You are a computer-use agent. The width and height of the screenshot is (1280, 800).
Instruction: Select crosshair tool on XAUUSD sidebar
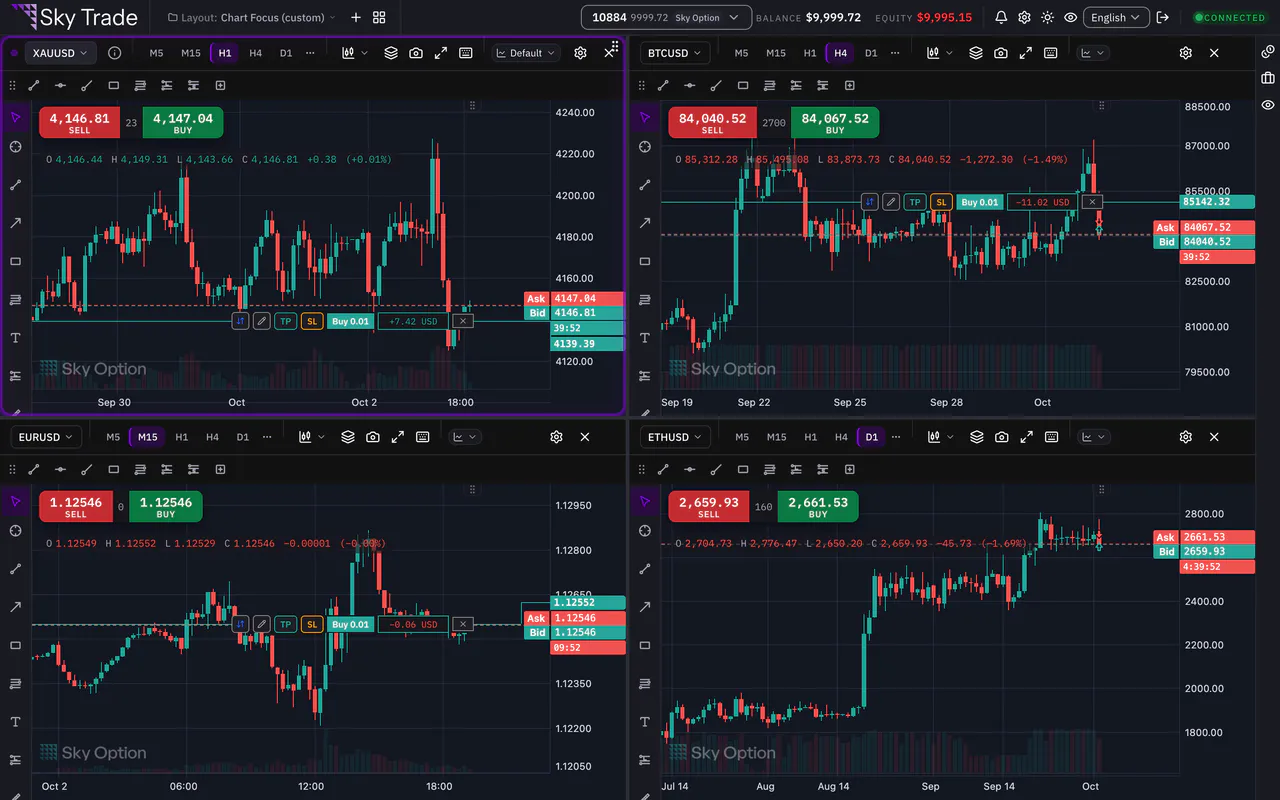click(15, 147)
